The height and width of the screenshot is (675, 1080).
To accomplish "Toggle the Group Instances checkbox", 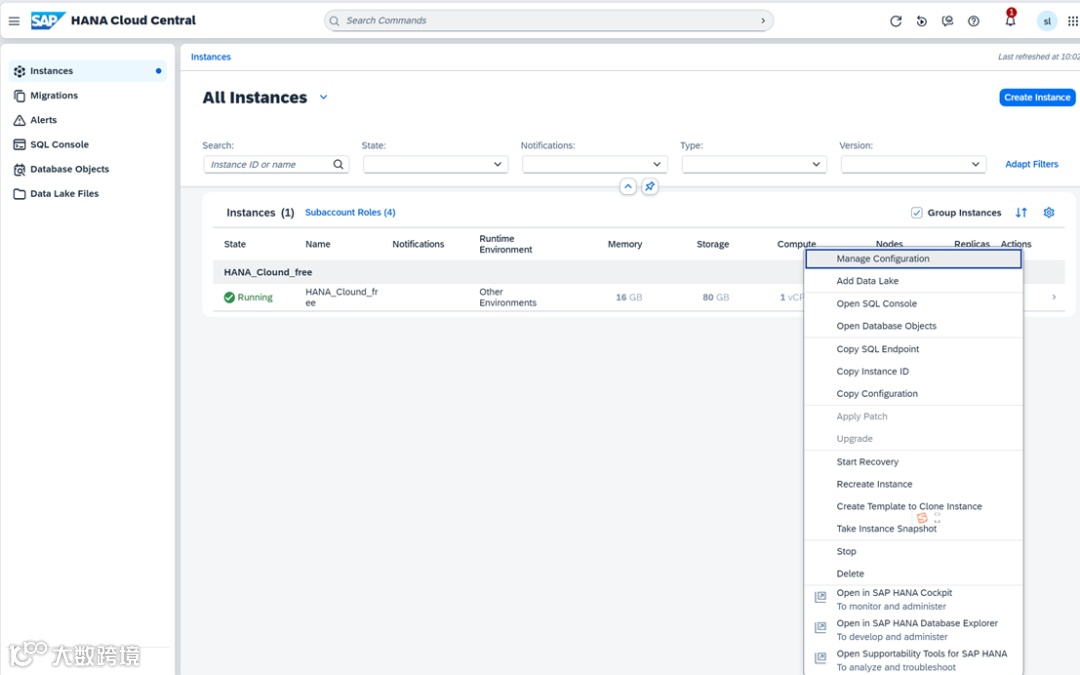I will pyautogui.click(x=917, y=212).
